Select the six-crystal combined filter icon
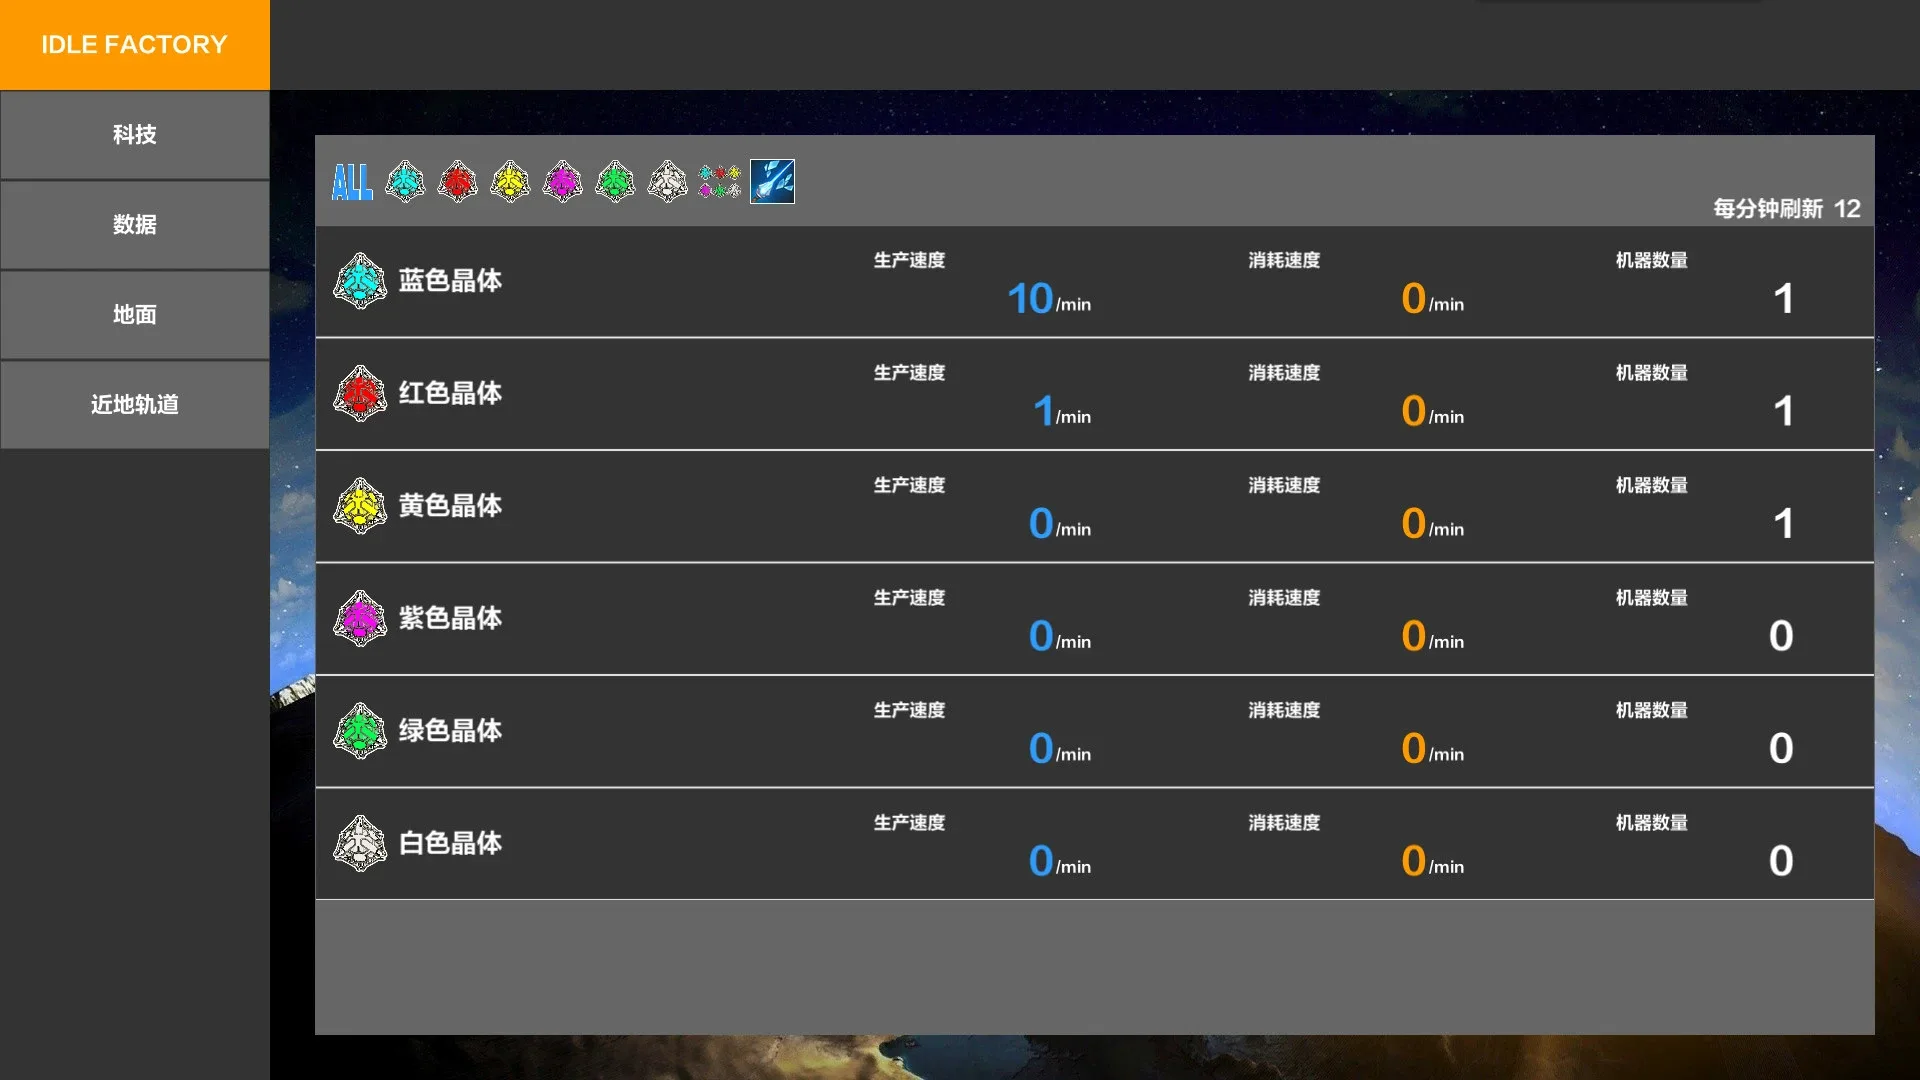 point(720,182)
